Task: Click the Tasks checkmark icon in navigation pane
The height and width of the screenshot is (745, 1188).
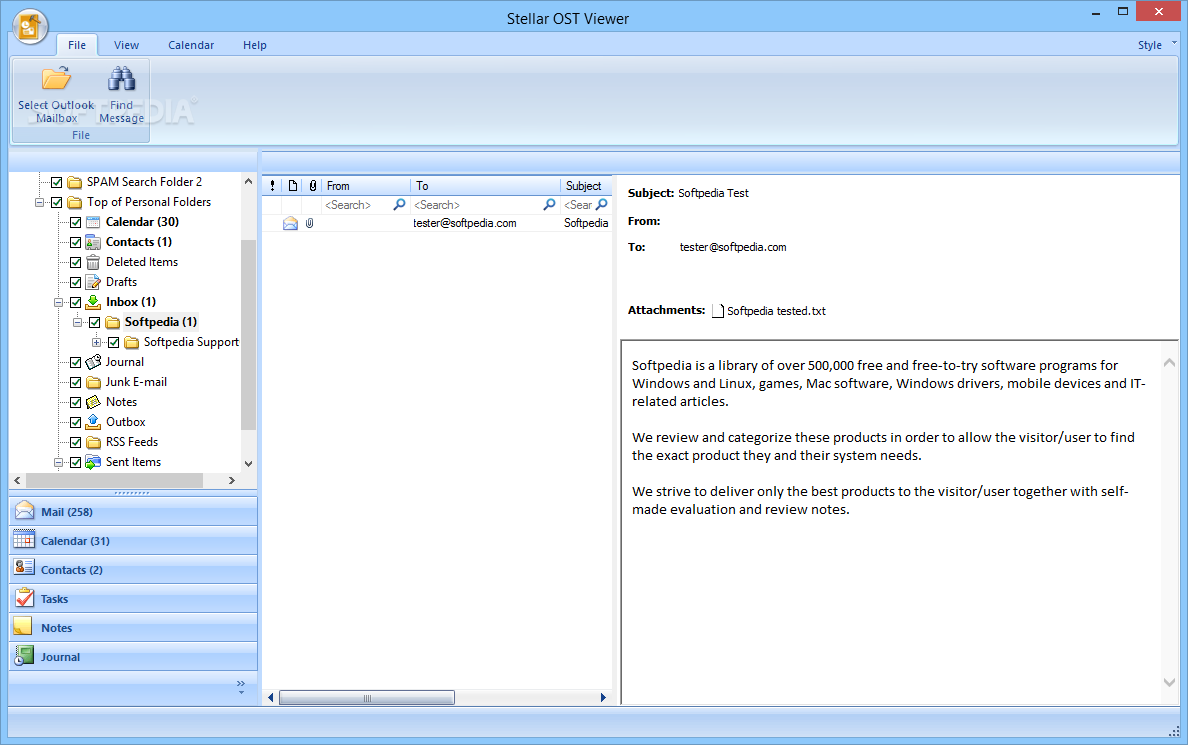Action: click(x=24, y=597)
